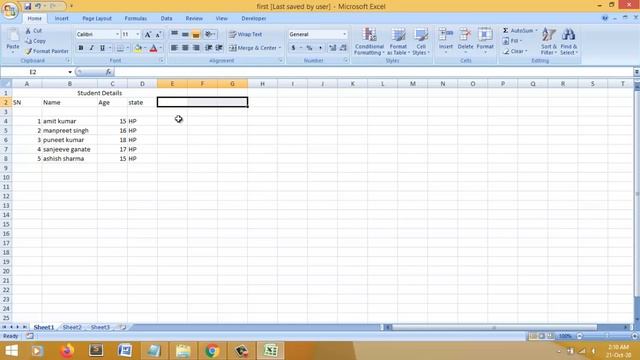Open Cell Styles gallery
Viewport: 640px width, 360px height.
click(x=421, y=41)
